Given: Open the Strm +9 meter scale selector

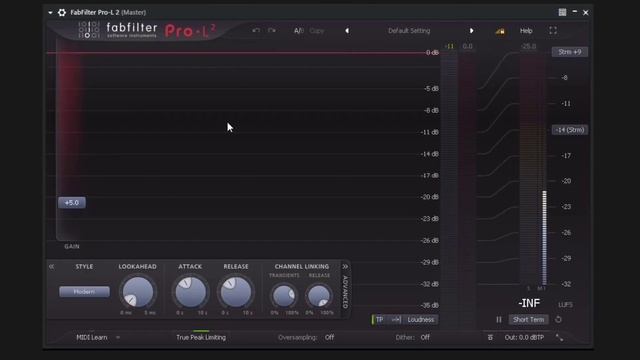Looking at the screenshot, I should pos(570,52).
